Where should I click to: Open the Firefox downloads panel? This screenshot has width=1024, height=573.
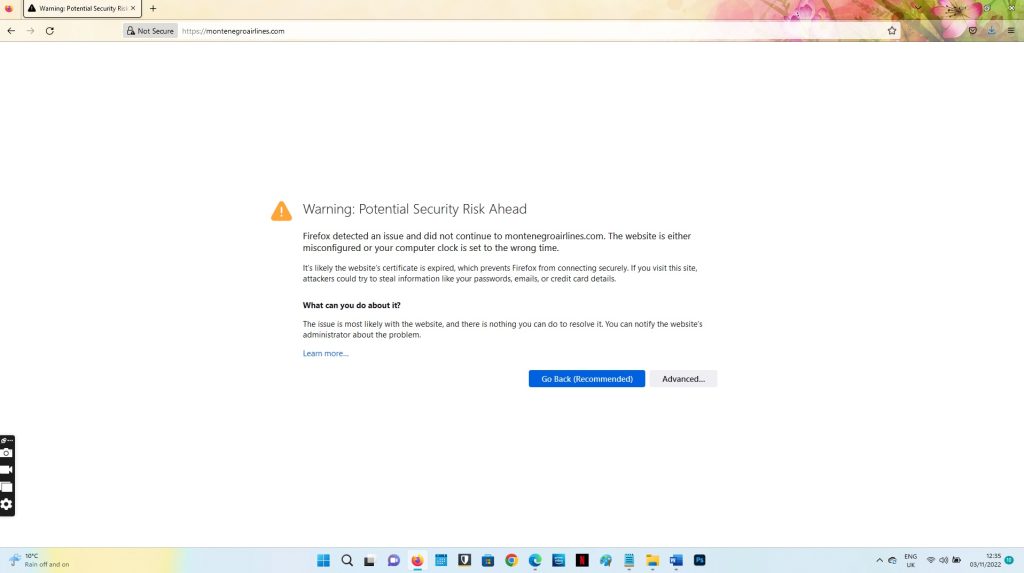(x=991, y=31)
